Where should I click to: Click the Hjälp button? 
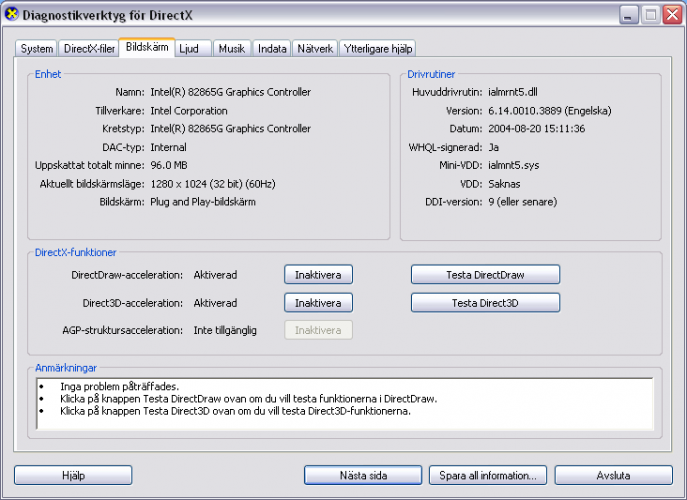click(73, 475)
